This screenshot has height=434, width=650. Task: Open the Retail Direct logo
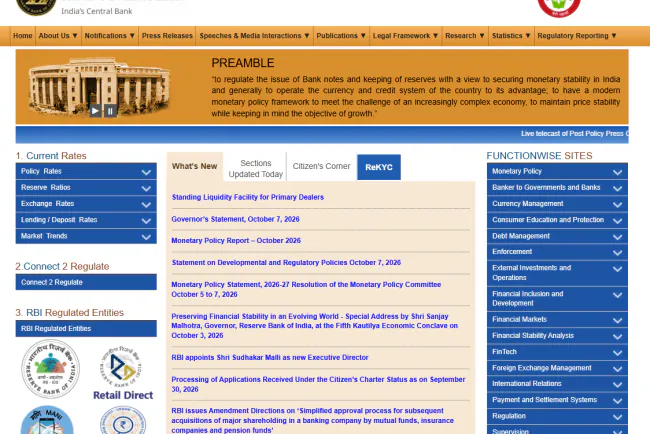tap(123, 374)
